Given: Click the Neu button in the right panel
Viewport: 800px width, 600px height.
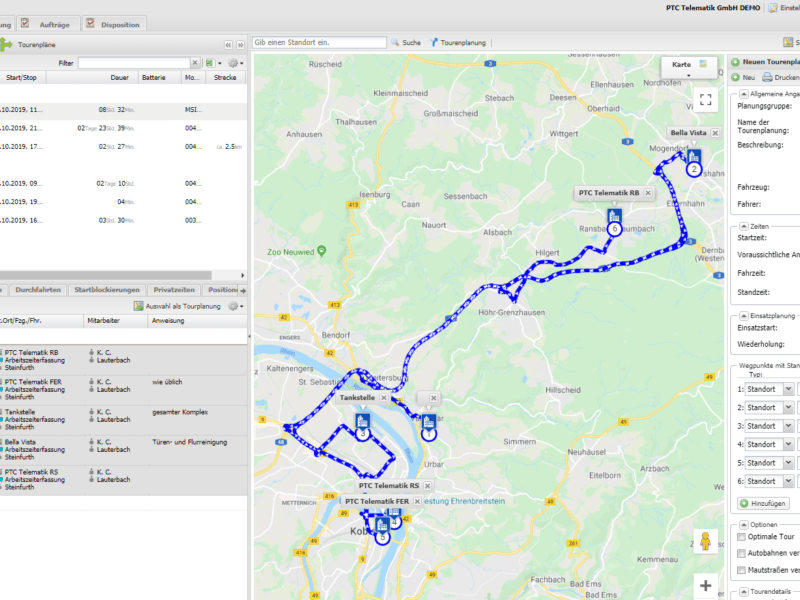Looking at the screenshot, I should pyautogui.click(x=746, y=77).
